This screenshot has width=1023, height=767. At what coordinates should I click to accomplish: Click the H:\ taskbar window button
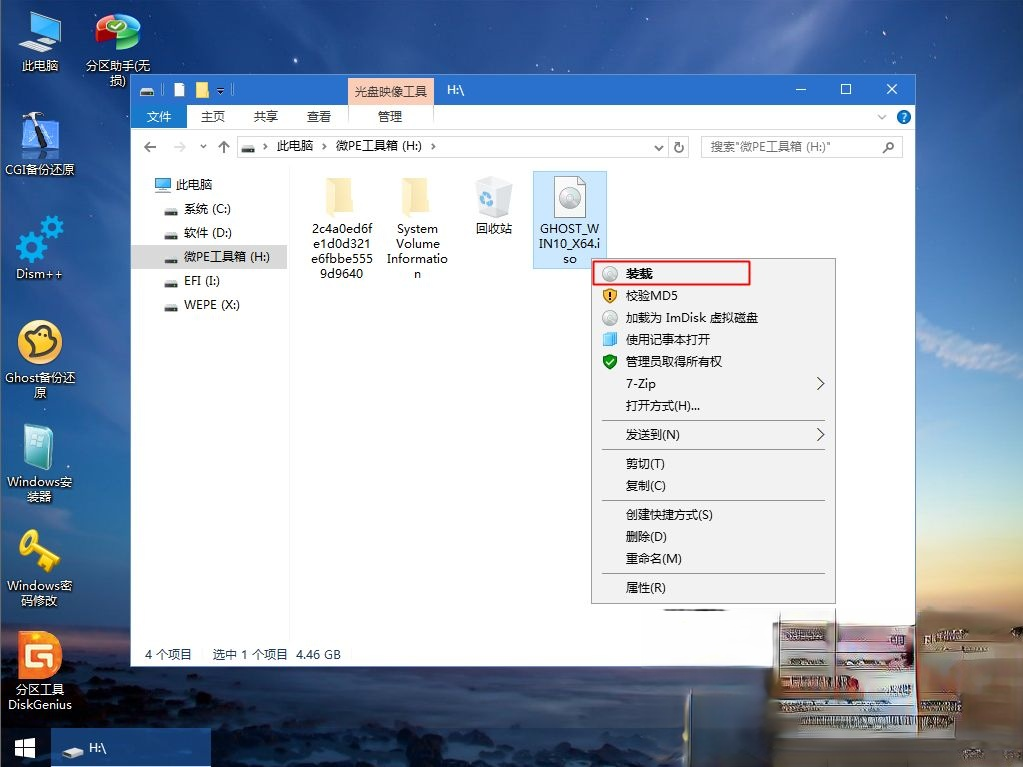coord(131,748)
